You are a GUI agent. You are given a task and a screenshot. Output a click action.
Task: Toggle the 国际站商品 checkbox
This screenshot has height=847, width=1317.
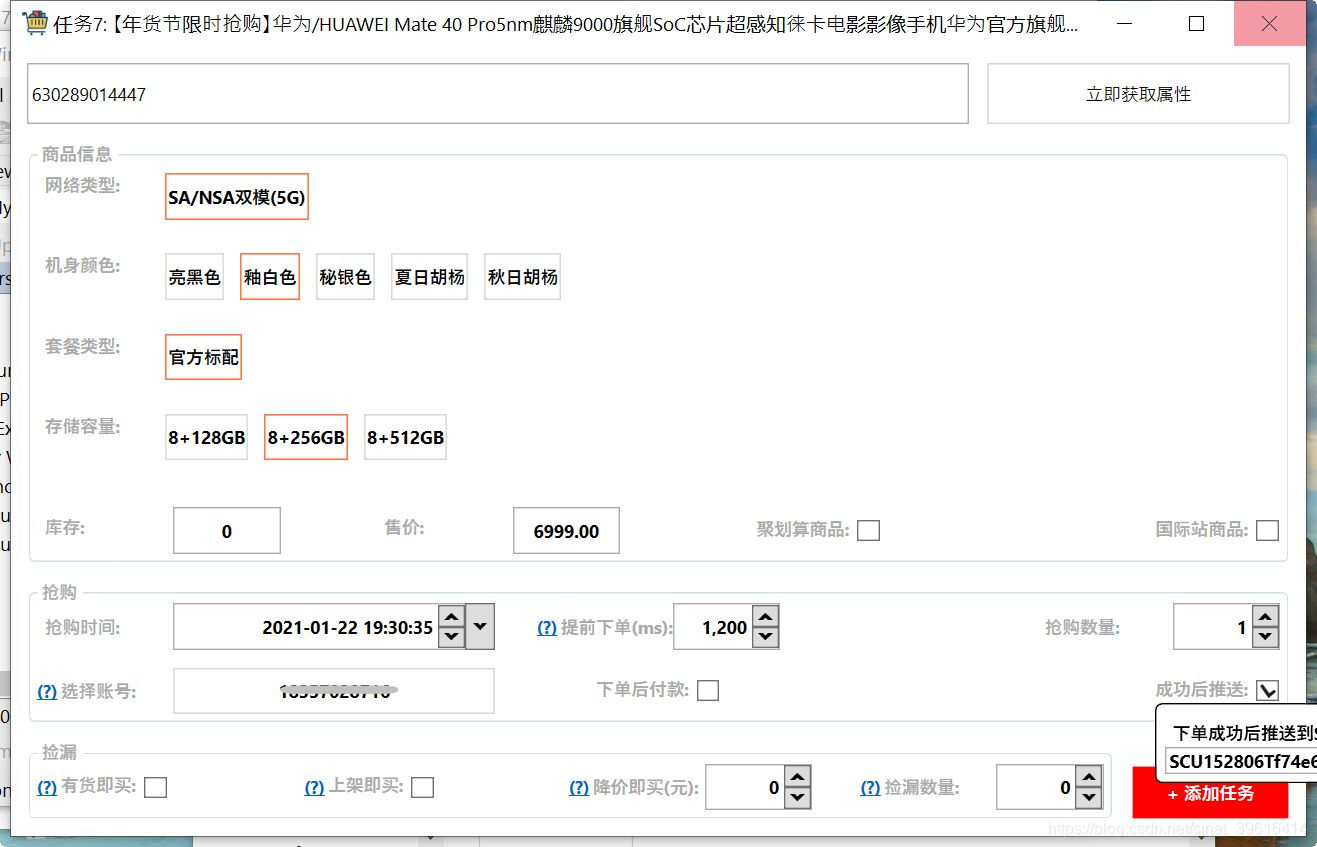click(1267, 530)
